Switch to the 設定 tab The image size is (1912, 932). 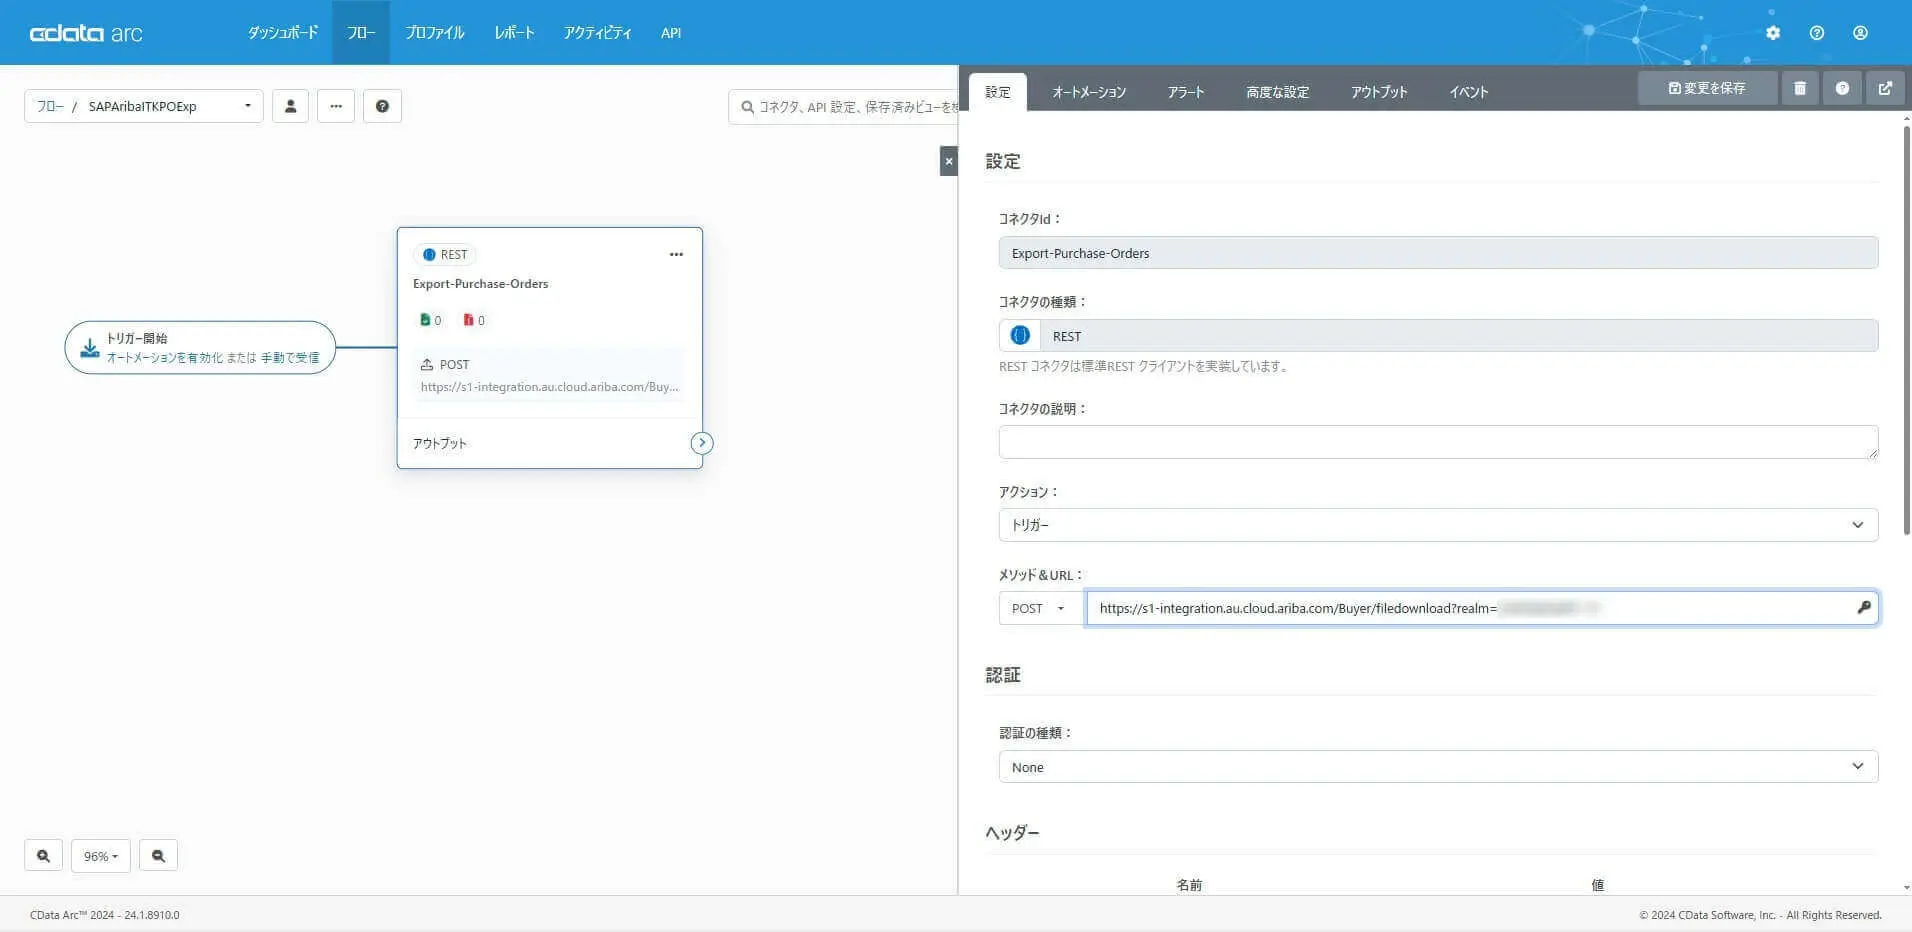point(998,92)
